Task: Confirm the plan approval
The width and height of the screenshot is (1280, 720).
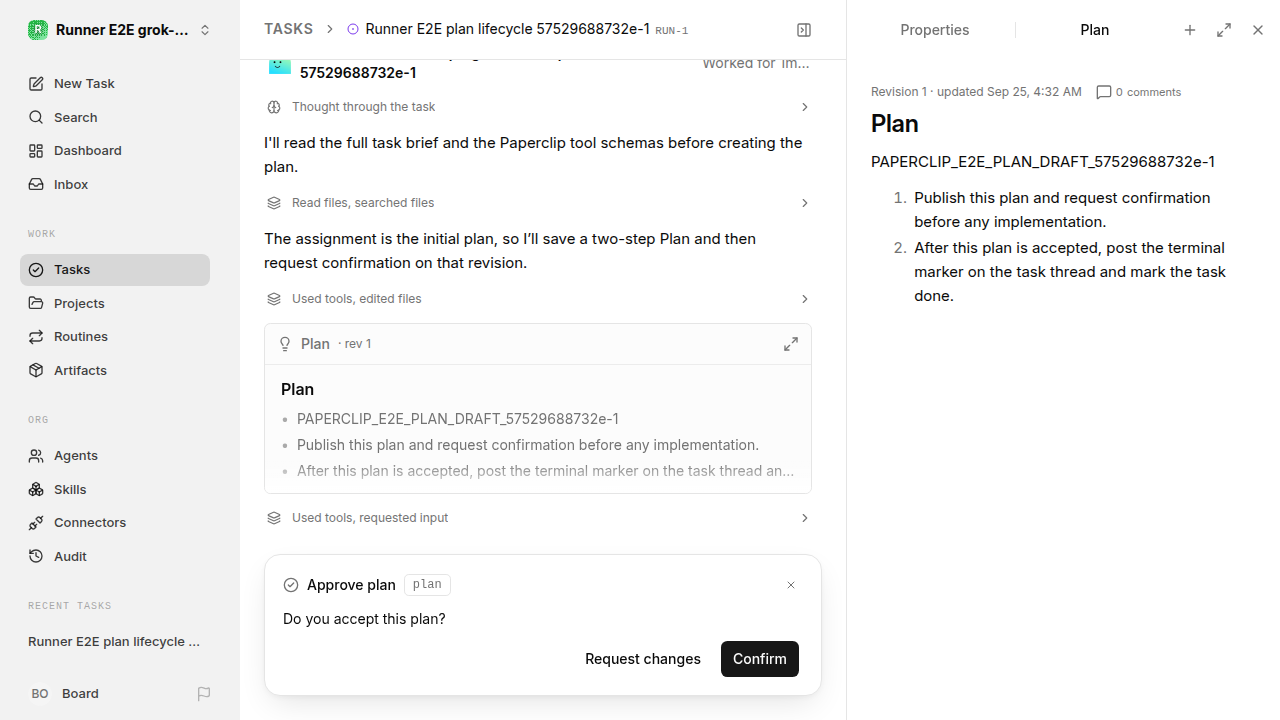Action: click(x=760, y=659)
